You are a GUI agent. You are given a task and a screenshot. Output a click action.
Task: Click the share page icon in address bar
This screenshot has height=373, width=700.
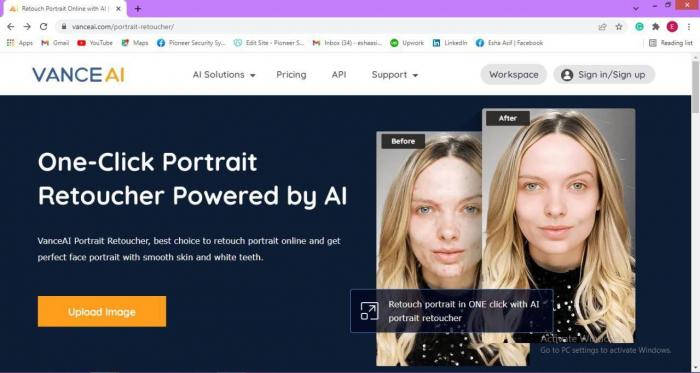[602, 27]
